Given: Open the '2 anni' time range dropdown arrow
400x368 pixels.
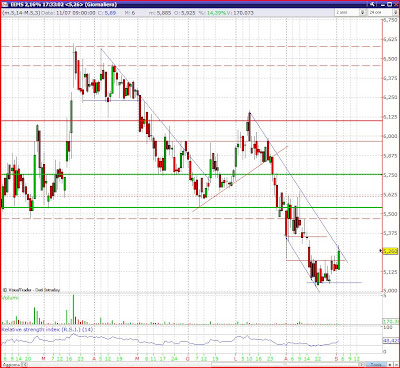Looking at the screenshot, I should pos(362,12).
